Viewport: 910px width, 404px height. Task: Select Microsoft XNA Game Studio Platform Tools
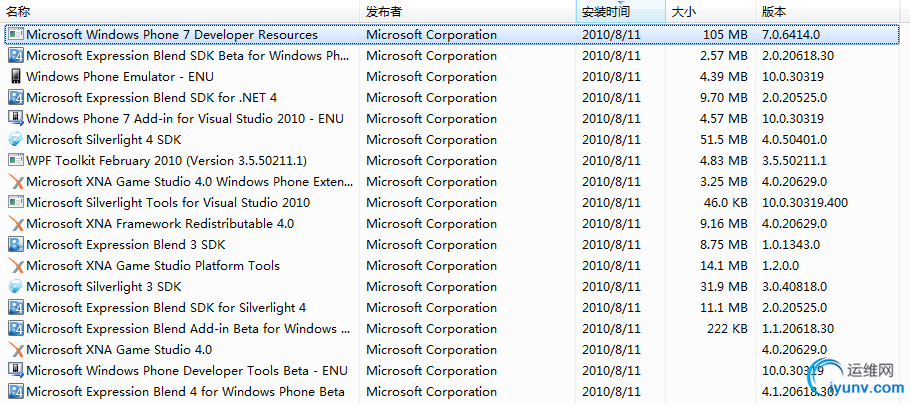click(153, 265)
